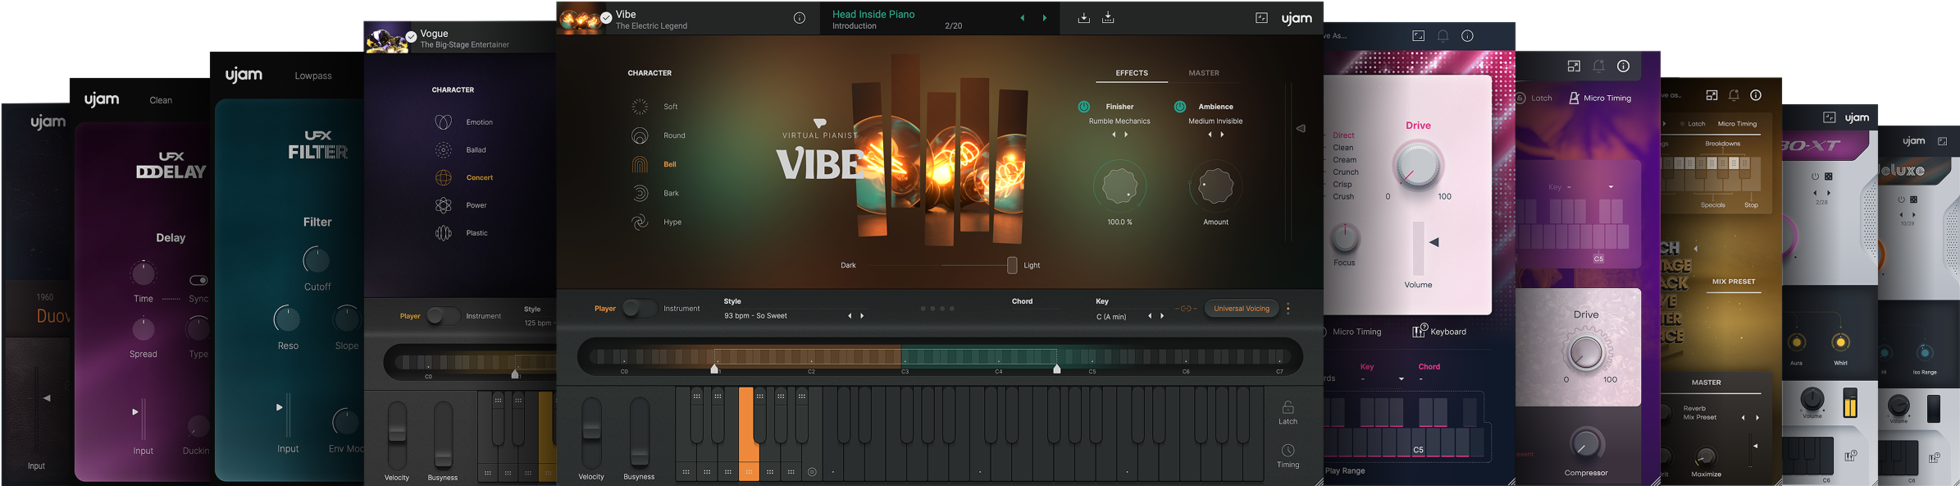This screenshot has width=1960, height=486.
Task: Toggle the Finisher power button
Action: click(x=1084, y=107)
